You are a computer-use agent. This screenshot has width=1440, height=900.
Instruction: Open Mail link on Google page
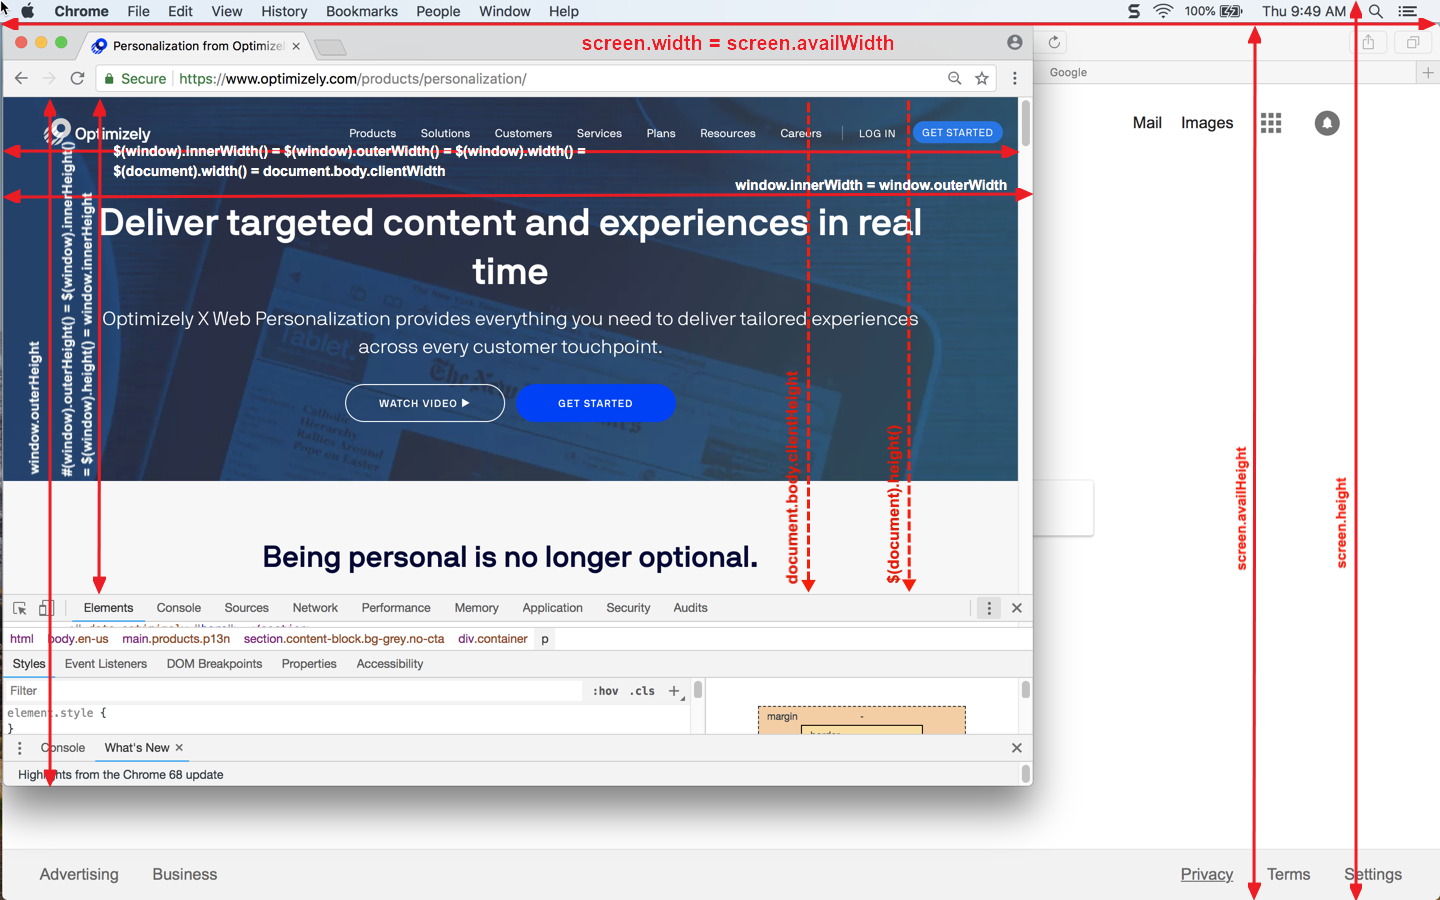coord(1147,123)
